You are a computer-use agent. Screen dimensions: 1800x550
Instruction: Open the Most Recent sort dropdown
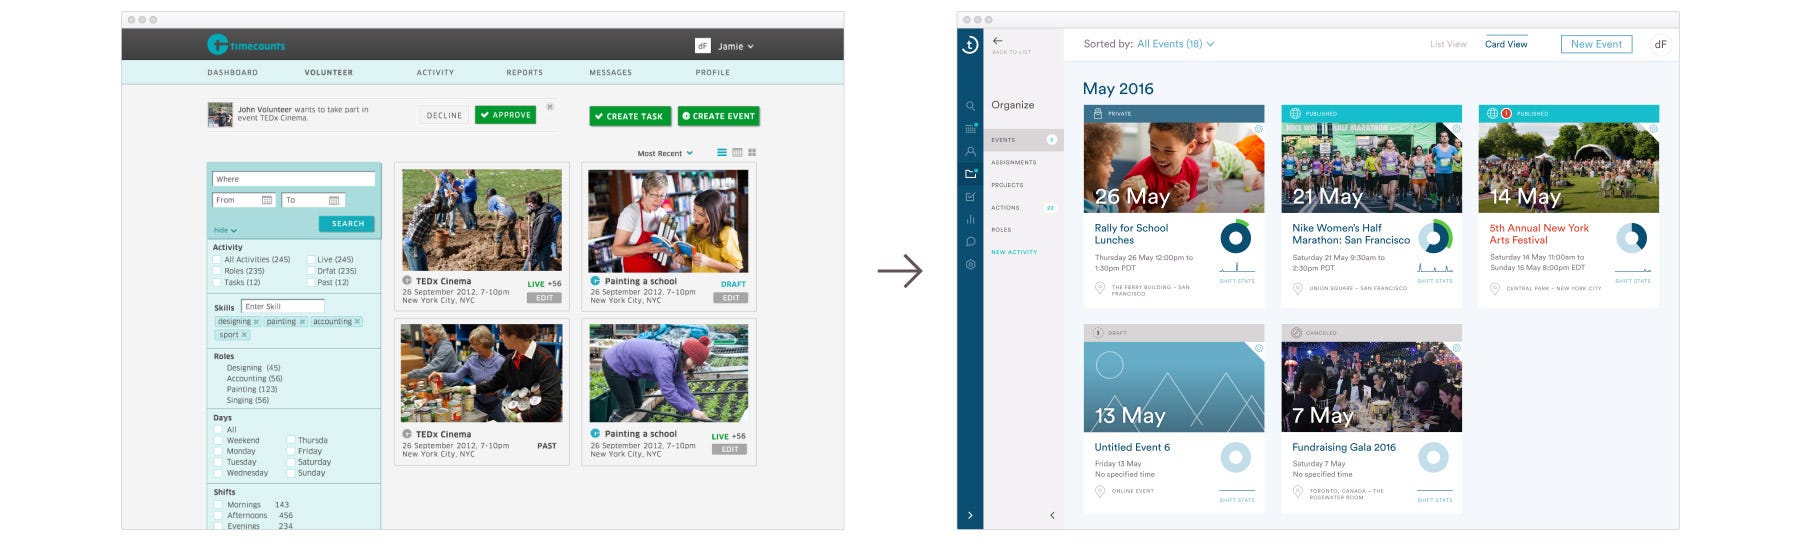[x=665, y=154]
